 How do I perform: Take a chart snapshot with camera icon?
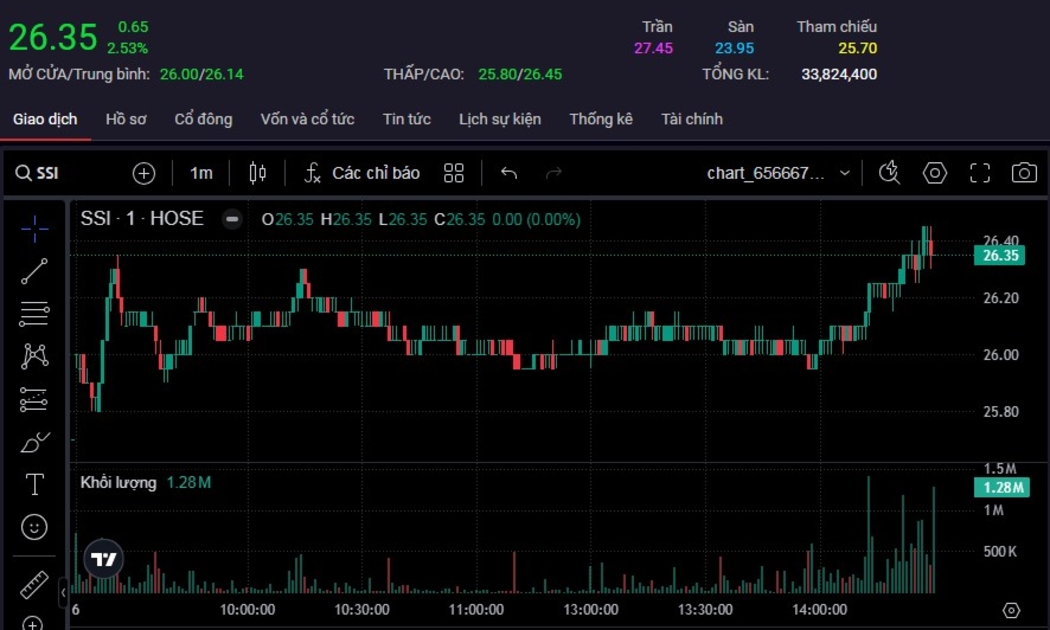(x=1023, y=173)
